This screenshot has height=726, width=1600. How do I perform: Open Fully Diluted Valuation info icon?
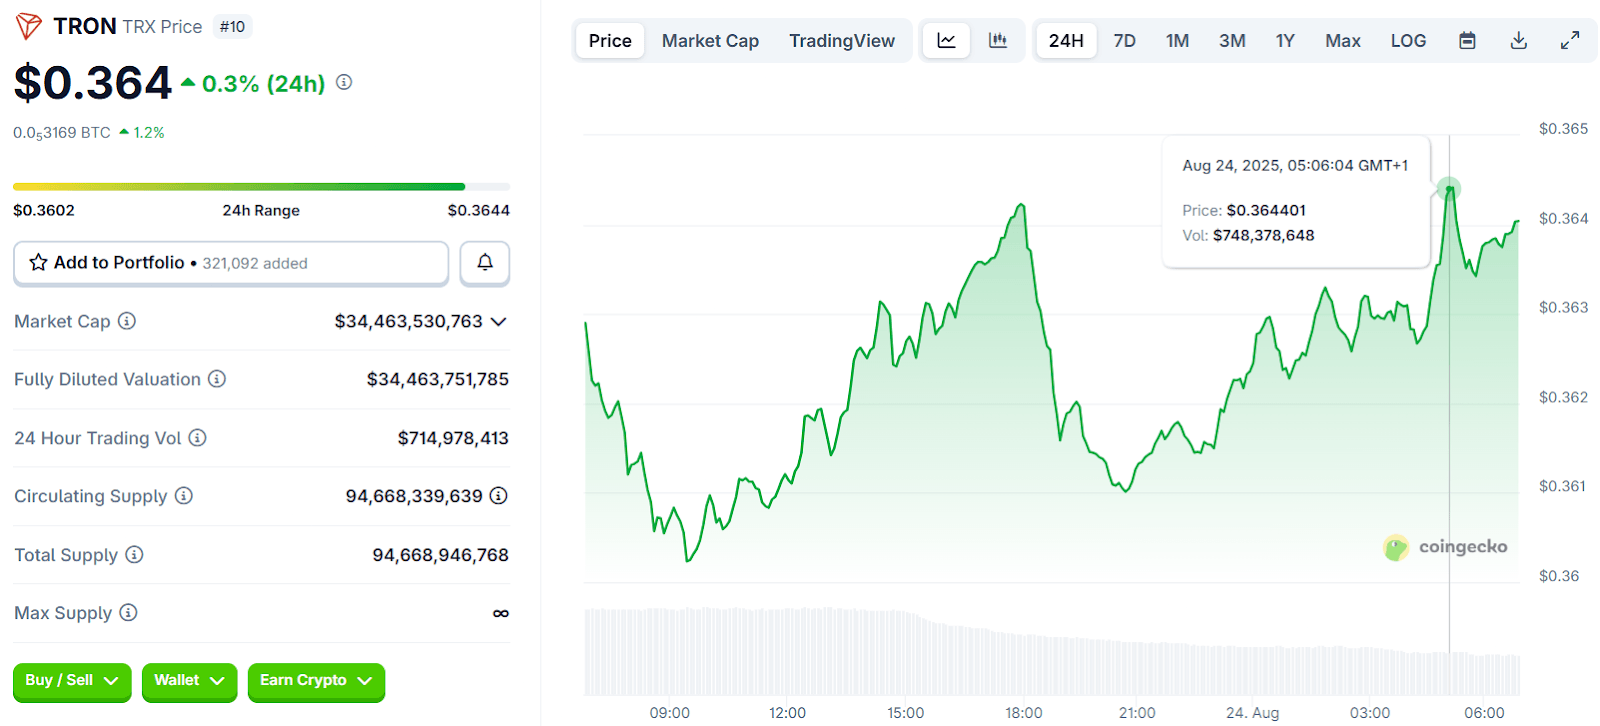217,379
